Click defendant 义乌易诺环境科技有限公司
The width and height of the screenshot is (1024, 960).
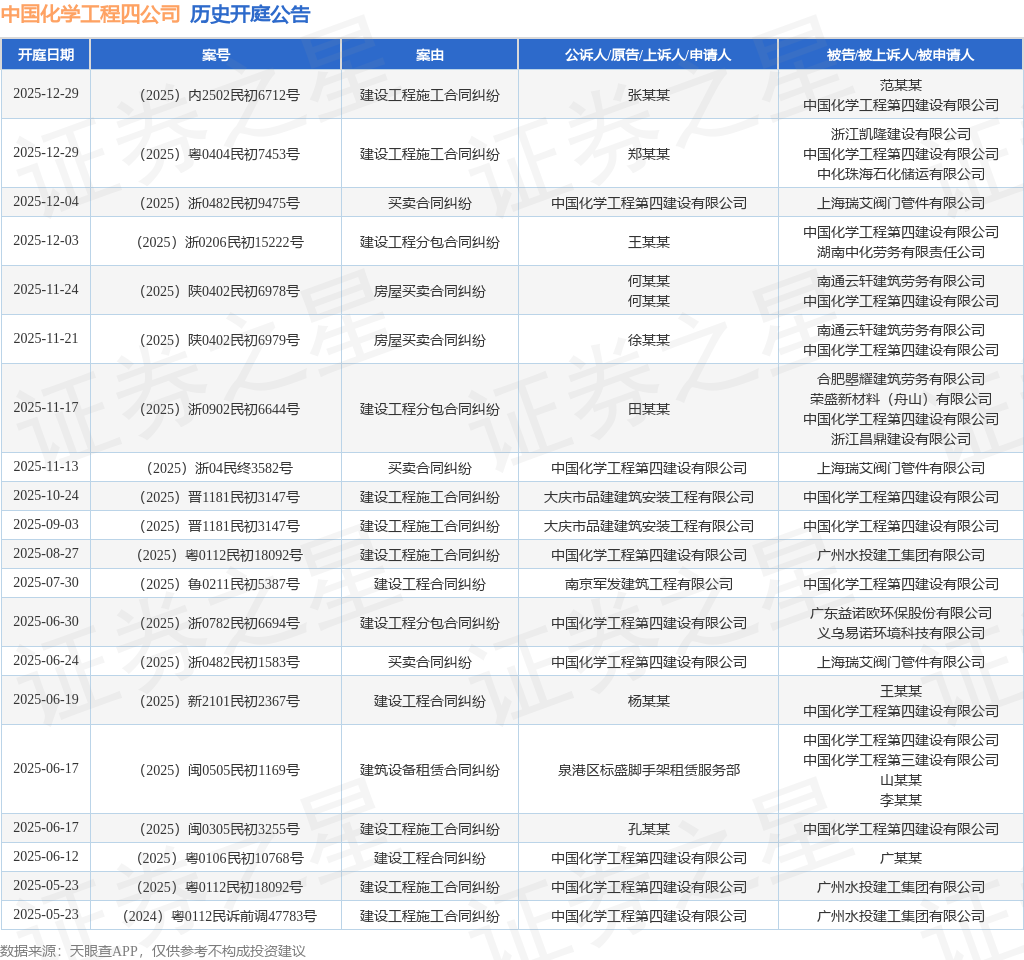tap(901, 633)
